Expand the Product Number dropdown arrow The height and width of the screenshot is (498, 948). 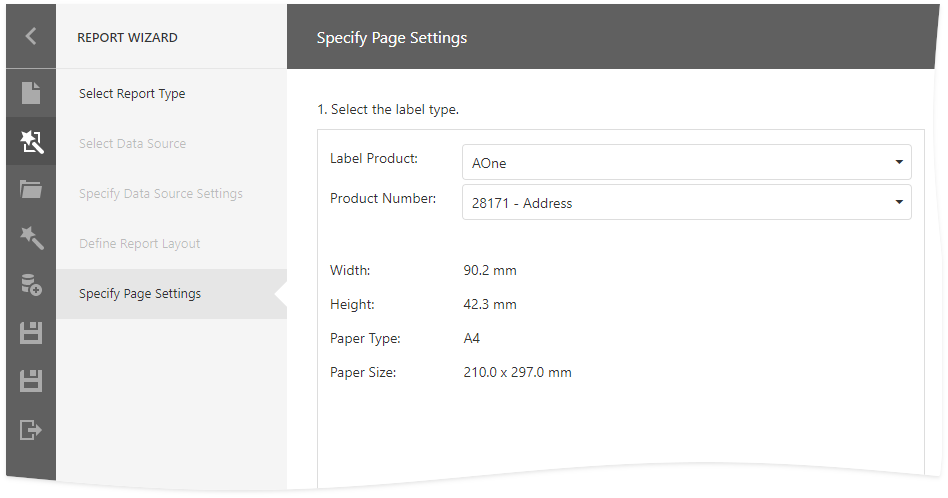[898, 203]
